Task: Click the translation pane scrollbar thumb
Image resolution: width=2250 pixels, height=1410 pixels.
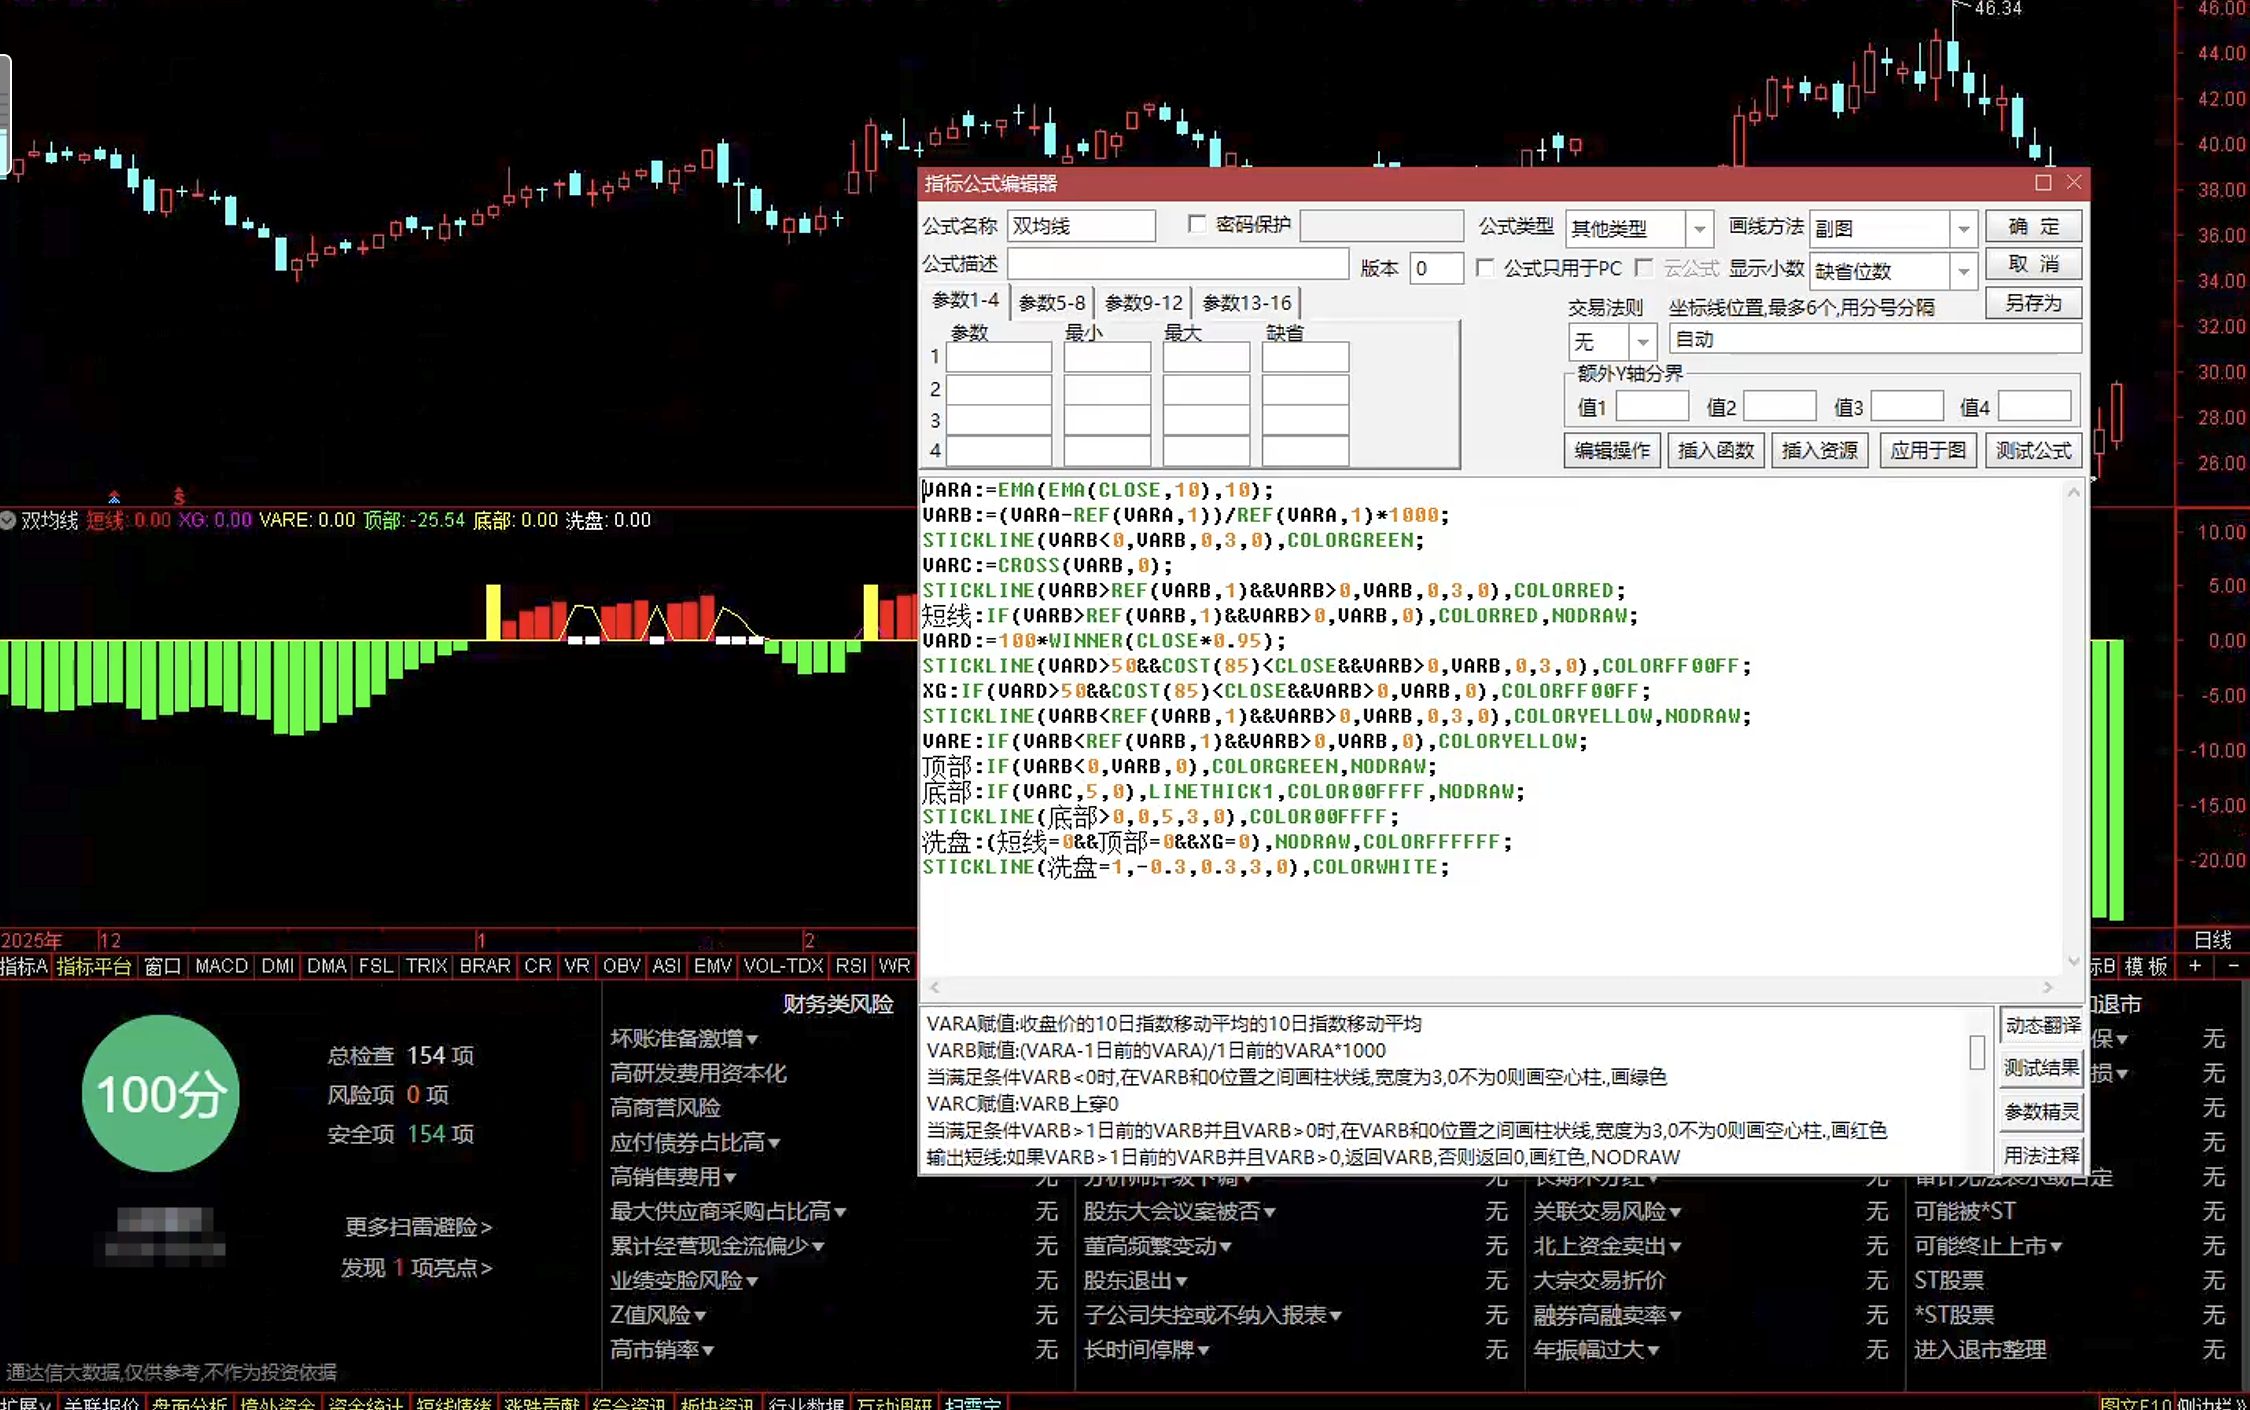Action: pos(1977,1053)
